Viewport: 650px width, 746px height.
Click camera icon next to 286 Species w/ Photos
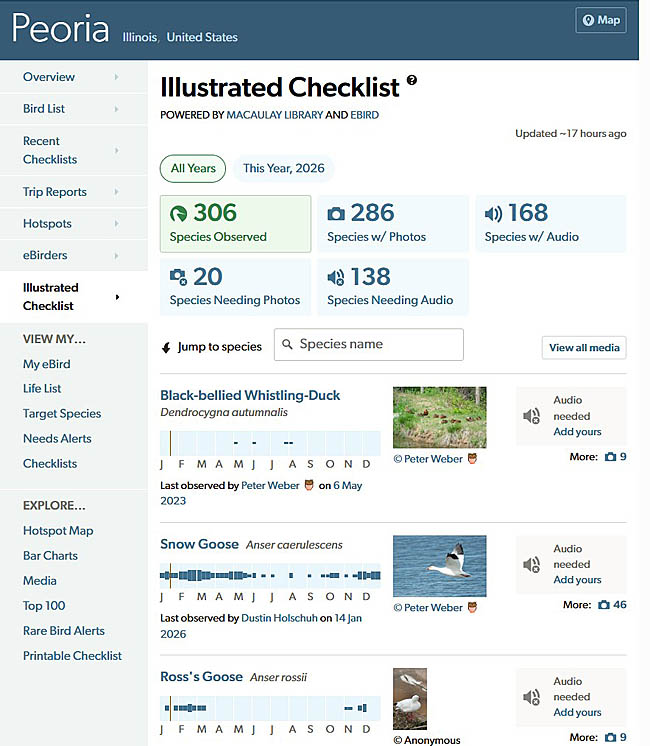336,214
